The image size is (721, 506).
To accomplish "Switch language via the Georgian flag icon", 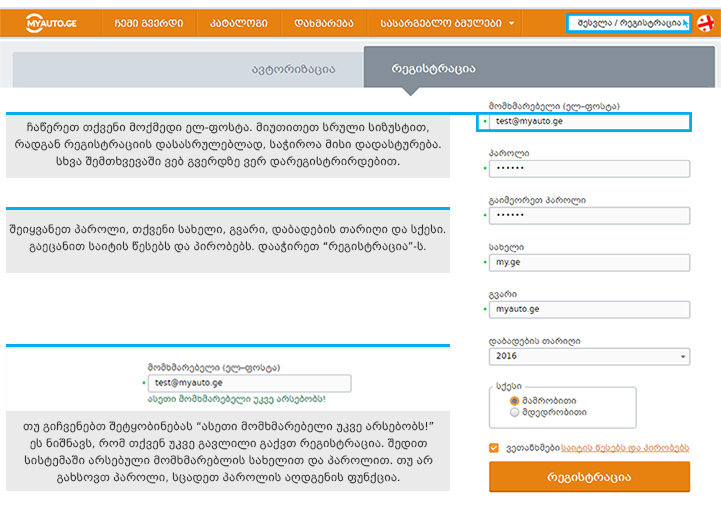I will 705,23.
